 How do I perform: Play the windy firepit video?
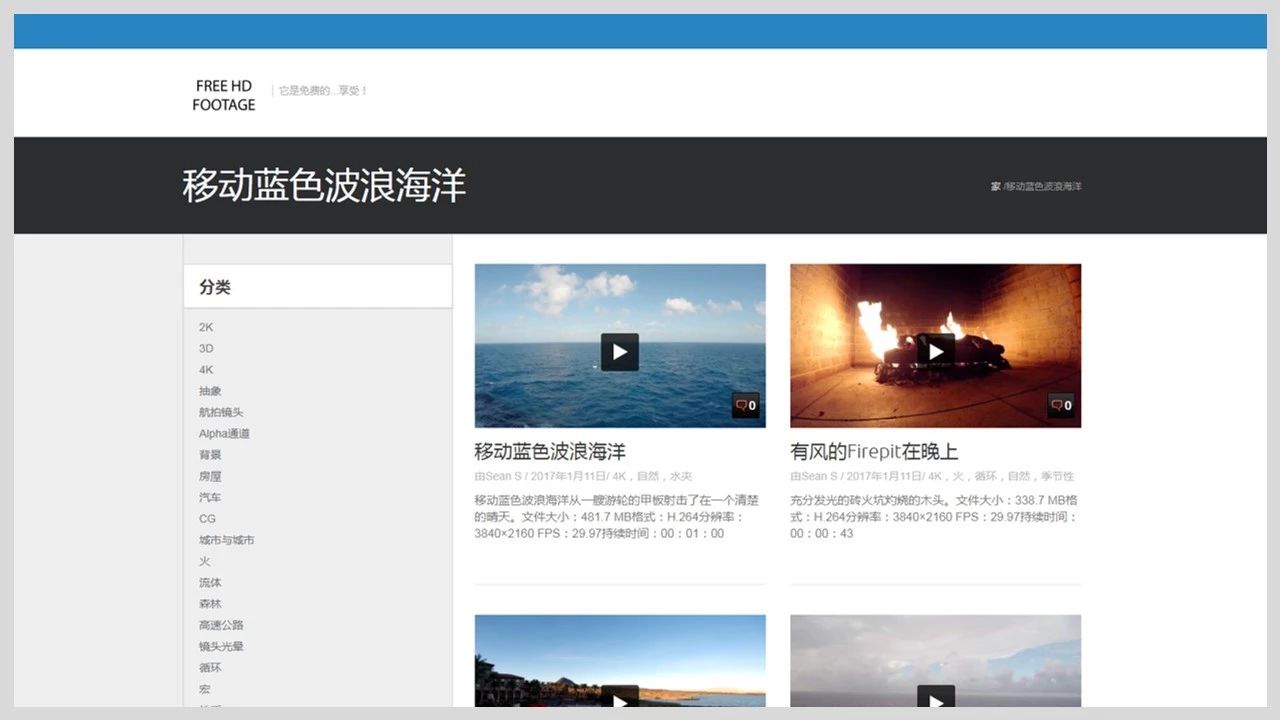click(935, 351)
